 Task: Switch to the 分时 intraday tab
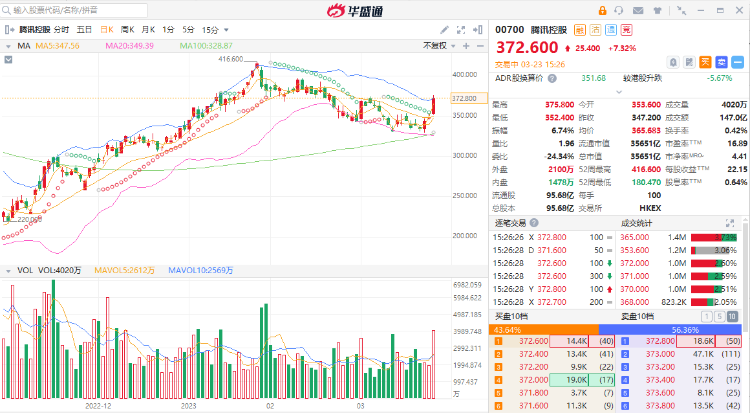62,30
